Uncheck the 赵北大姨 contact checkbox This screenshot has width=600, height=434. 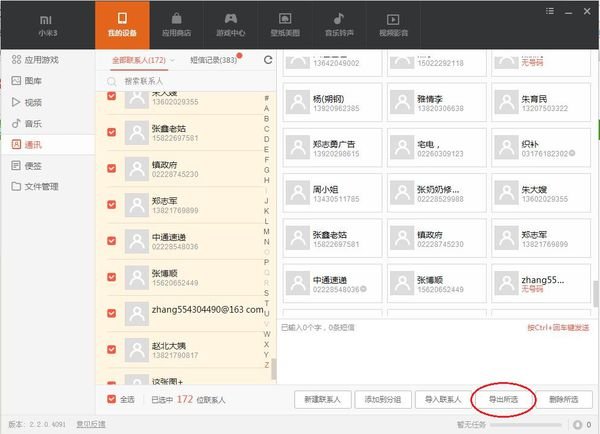click(112, 349)
